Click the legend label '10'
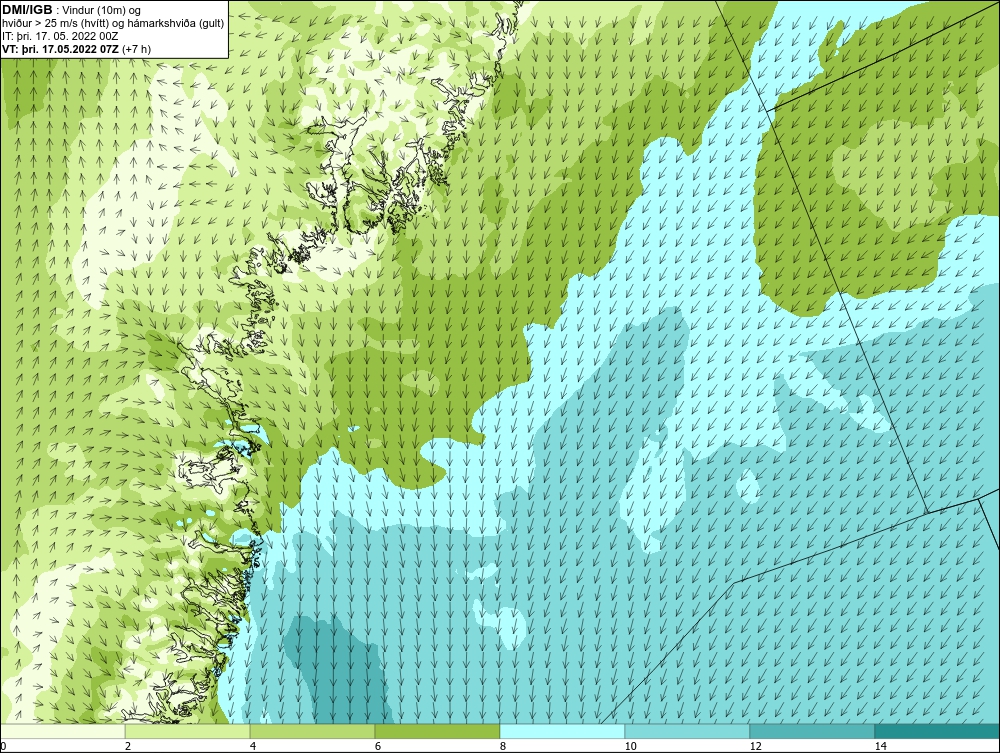This screenshot has width=1000, height=753. click(x=631, y=746)
